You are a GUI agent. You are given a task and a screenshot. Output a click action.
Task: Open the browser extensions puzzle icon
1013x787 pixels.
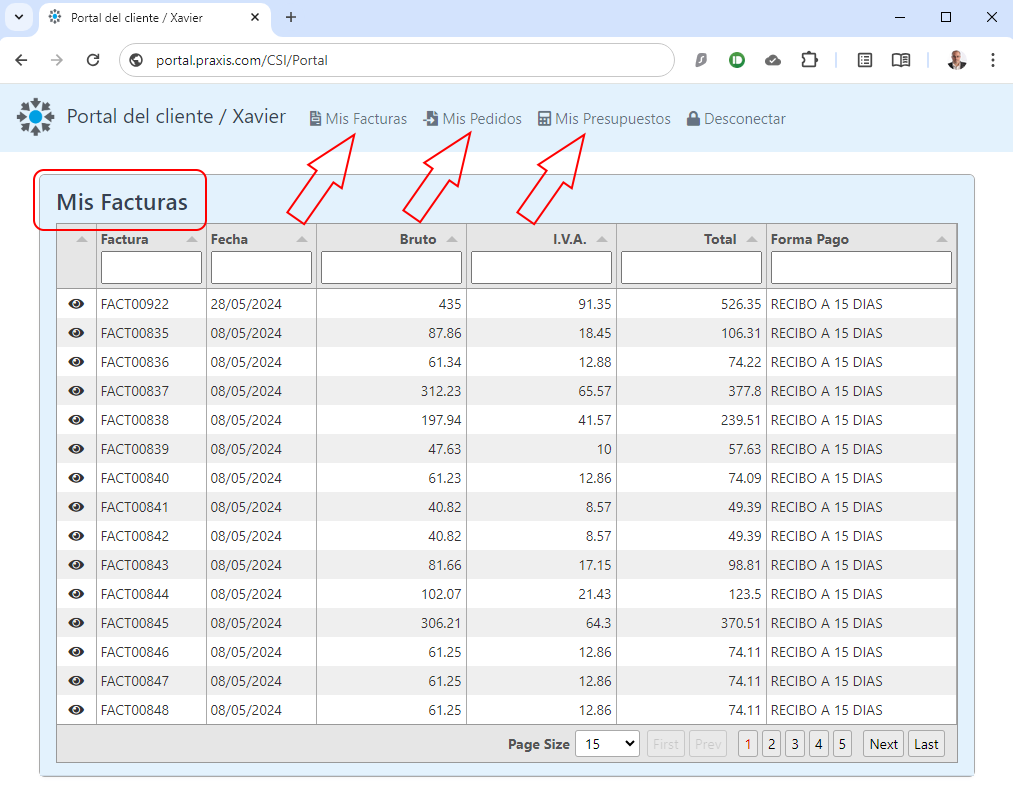coord(809,60)
